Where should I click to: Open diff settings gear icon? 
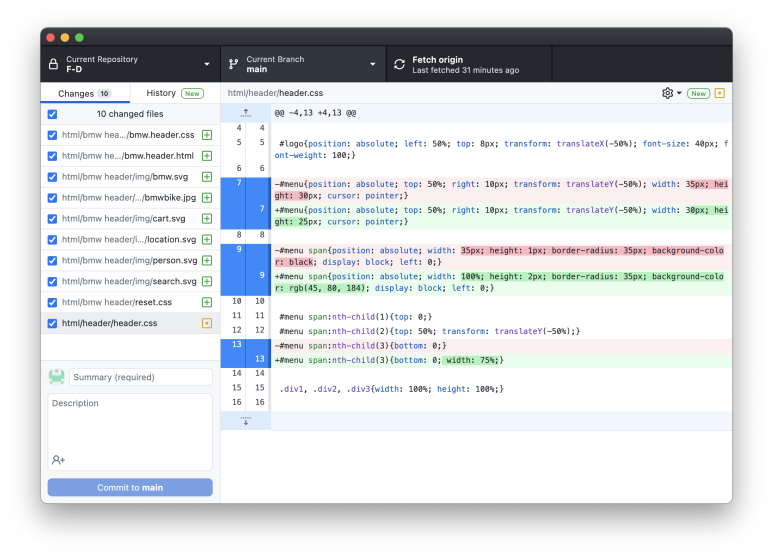[x=667, y=93]
